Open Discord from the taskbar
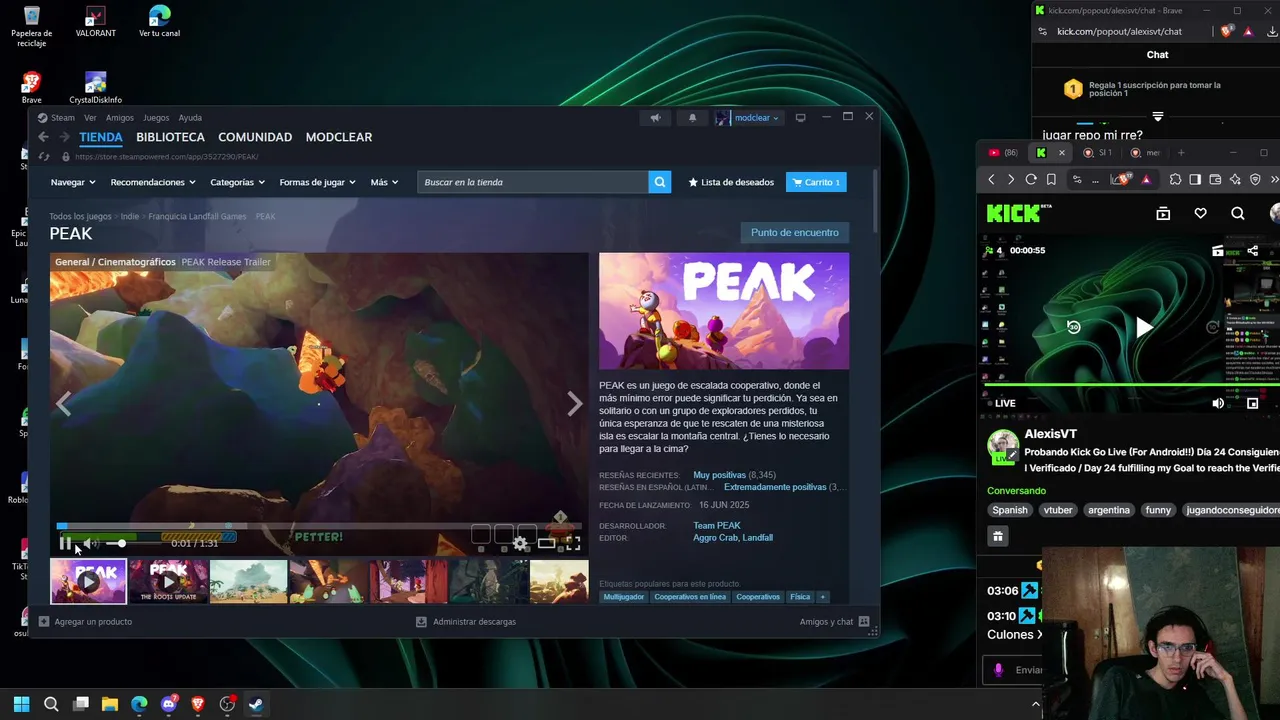Image resolution: width=1280 pixels, height=720 pixels. (168, 704)
